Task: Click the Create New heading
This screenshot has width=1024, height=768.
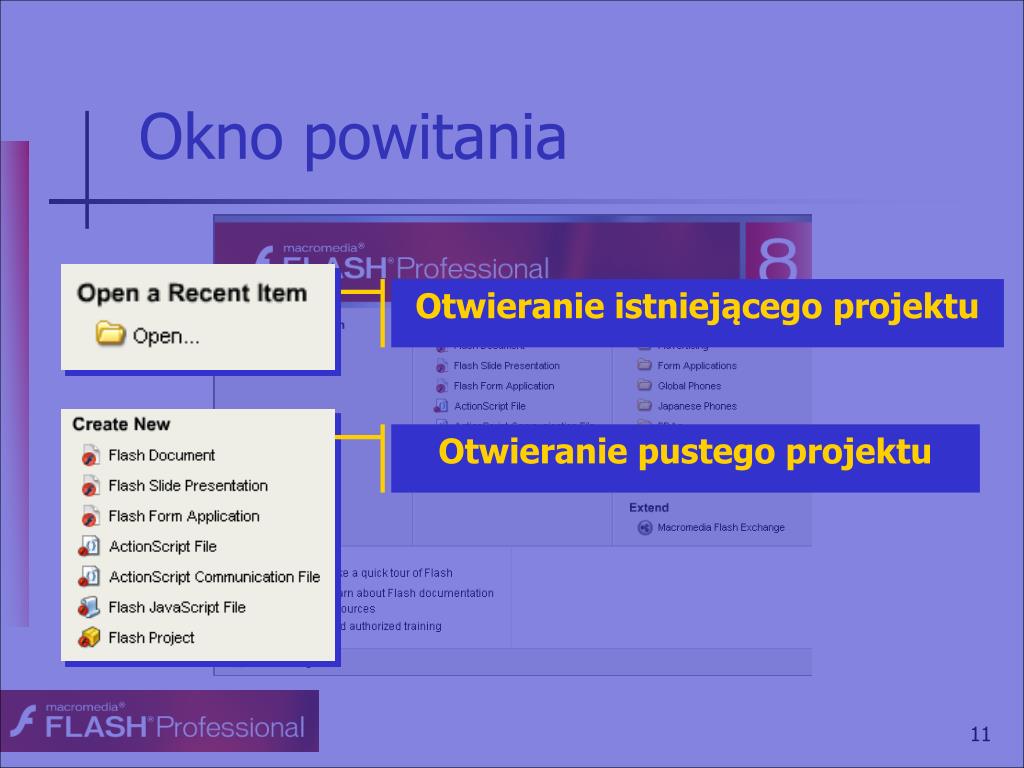Action: coord(121,424)
